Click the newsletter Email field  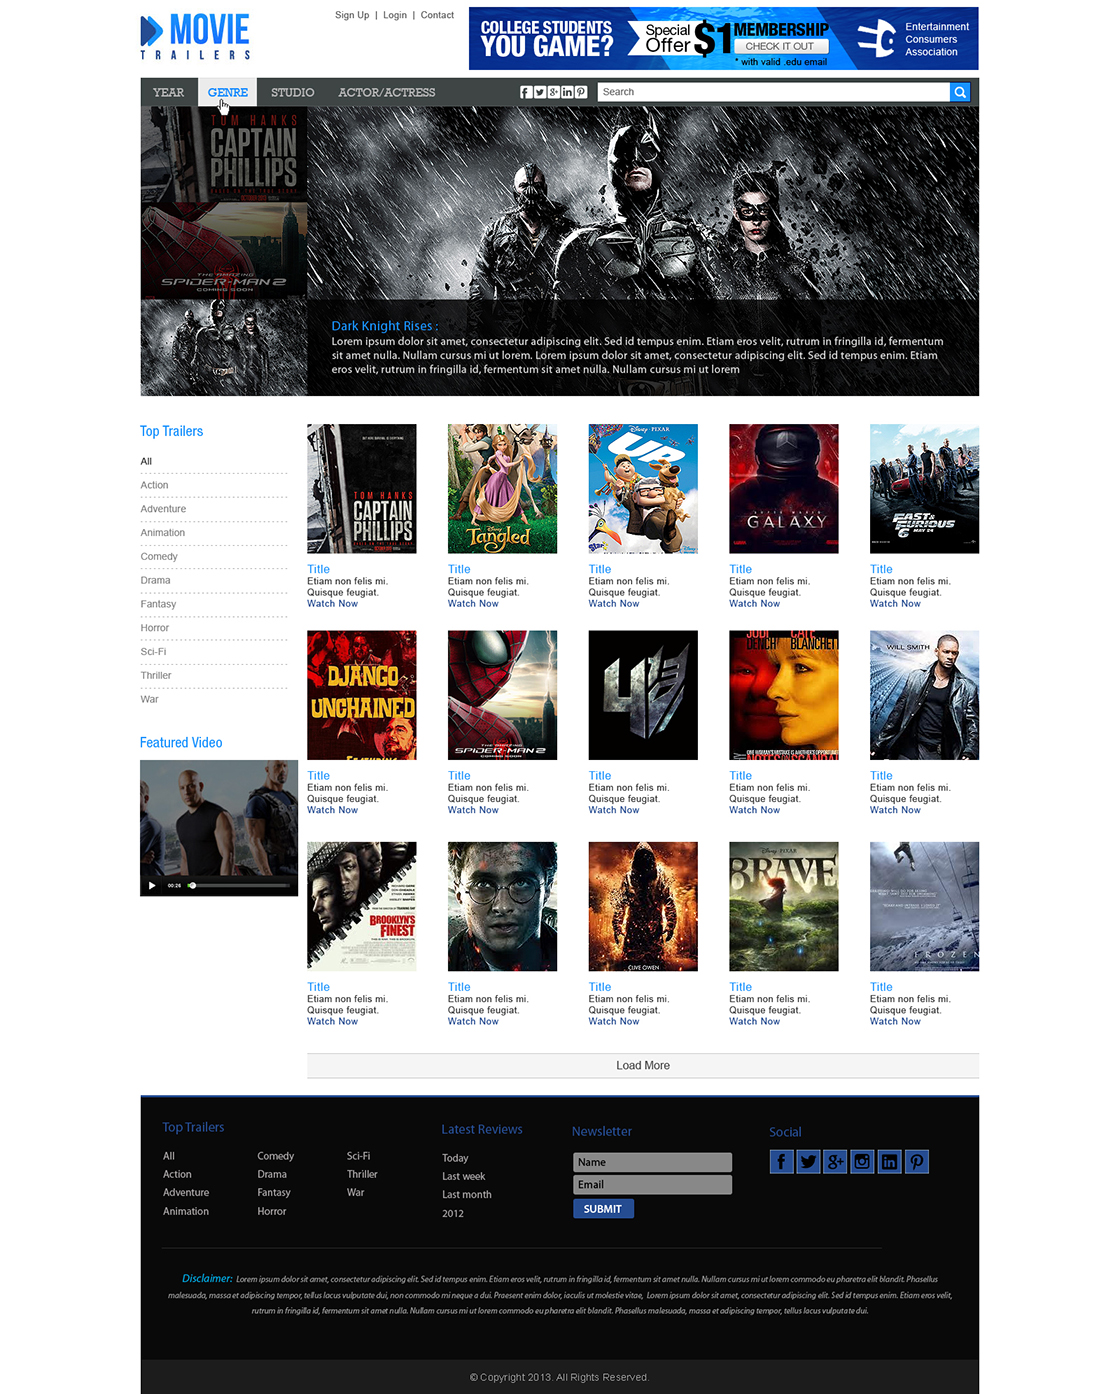pos(652,1185)
